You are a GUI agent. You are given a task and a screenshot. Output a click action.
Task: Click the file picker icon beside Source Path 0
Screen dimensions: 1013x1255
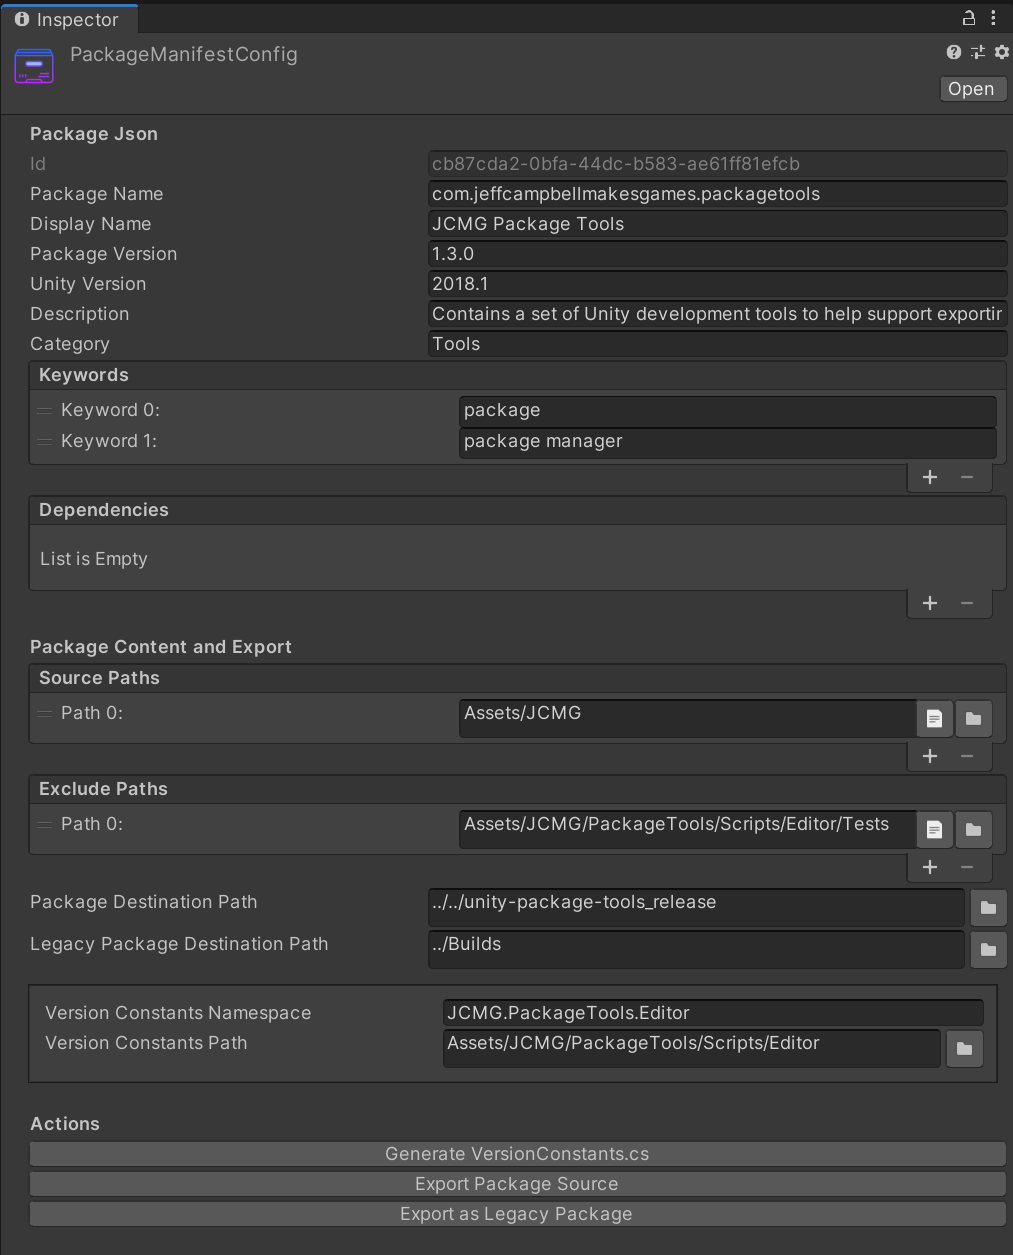point(934,718)
